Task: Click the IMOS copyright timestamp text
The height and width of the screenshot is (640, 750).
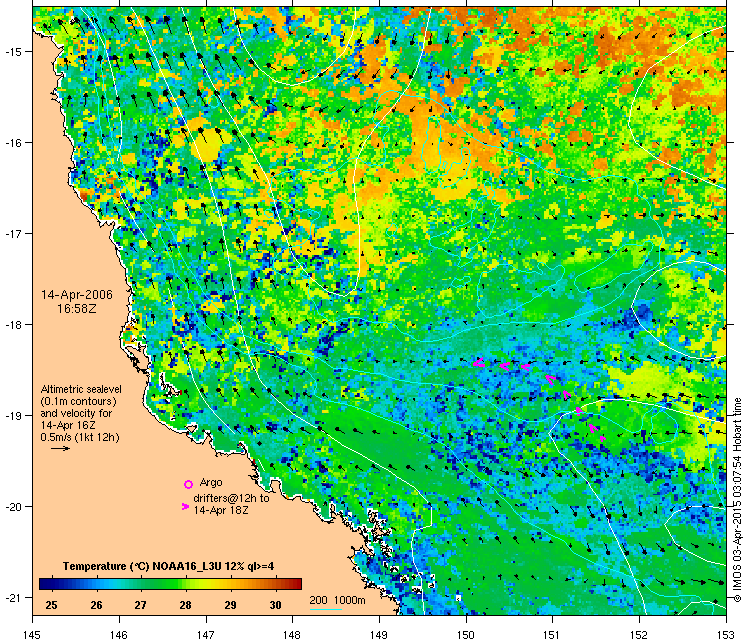Action: tap(737, 500)
